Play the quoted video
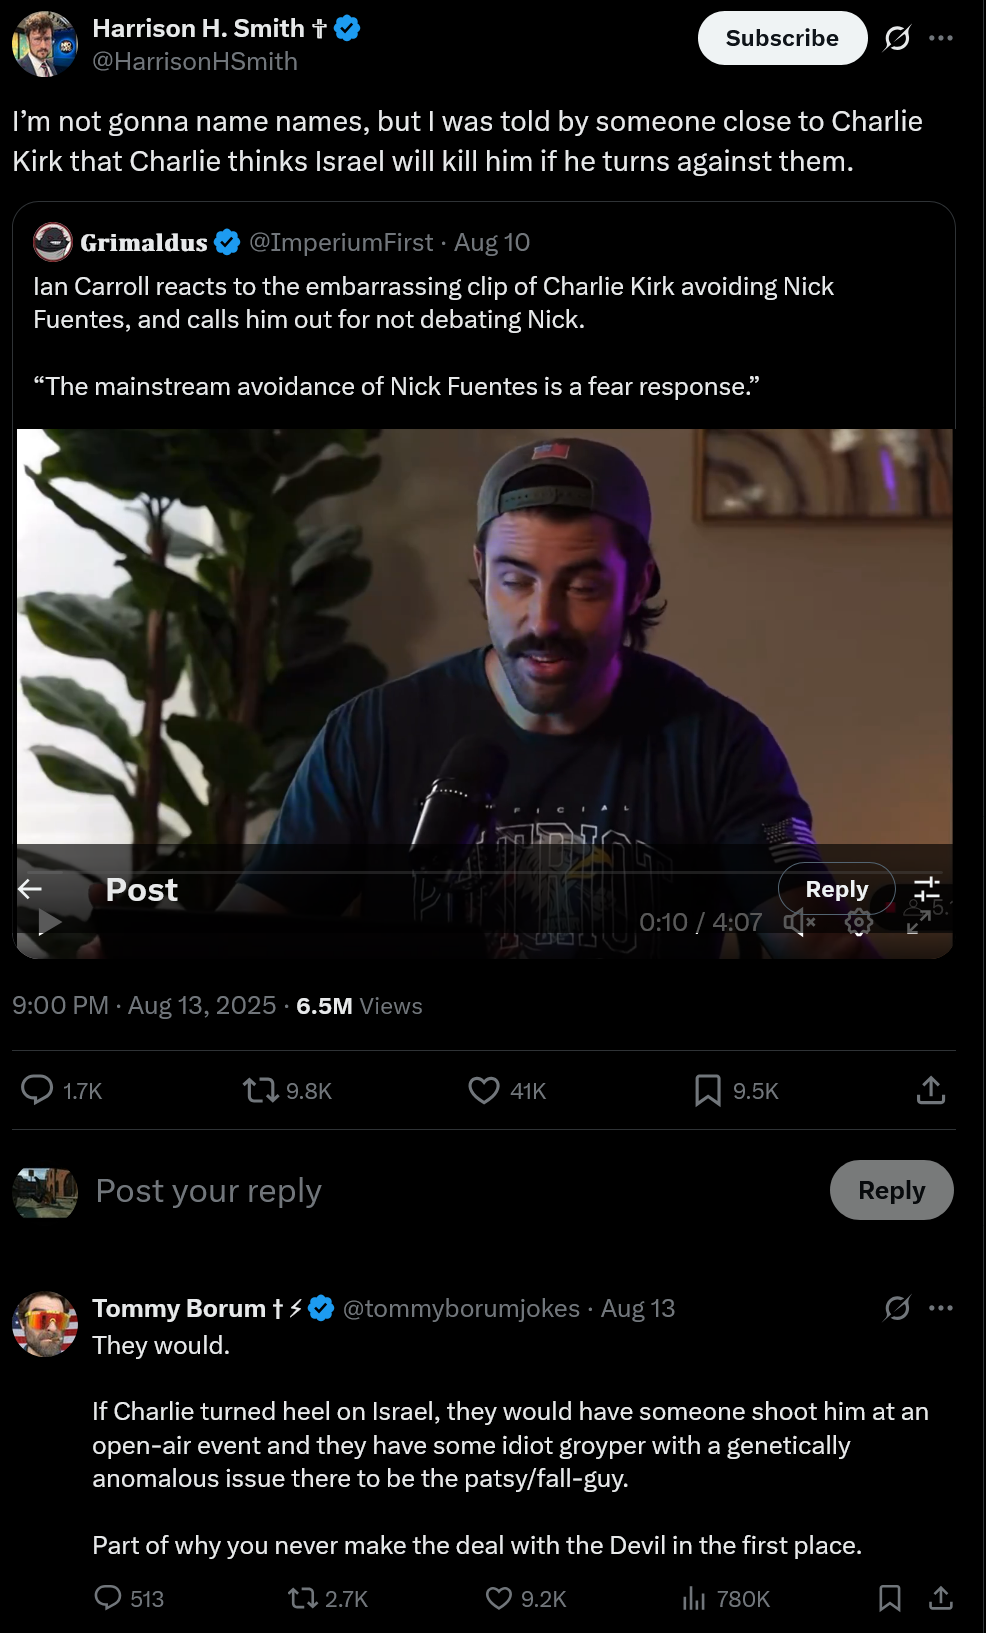Viewport: 986px width, 1633px height. (x=49, y=922)
